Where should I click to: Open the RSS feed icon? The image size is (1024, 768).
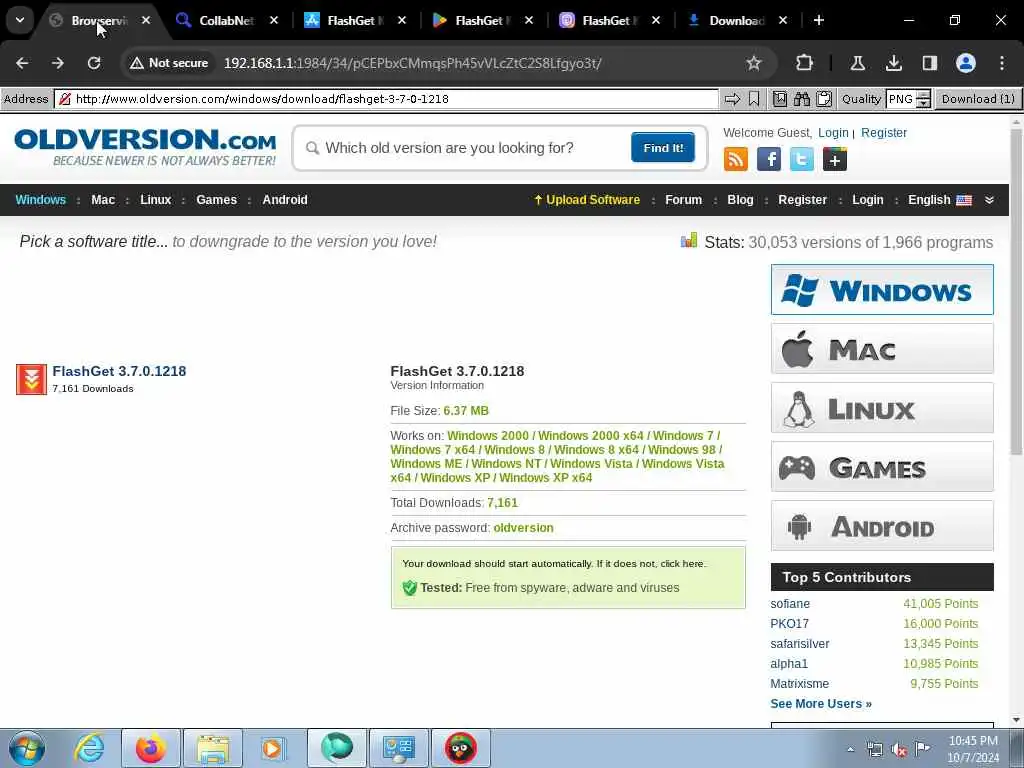pos(735,159)
